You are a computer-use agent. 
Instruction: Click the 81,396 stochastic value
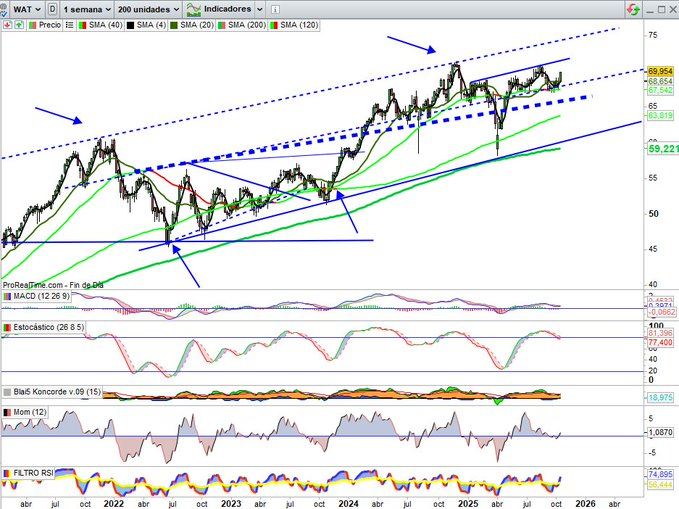point(660,333)
